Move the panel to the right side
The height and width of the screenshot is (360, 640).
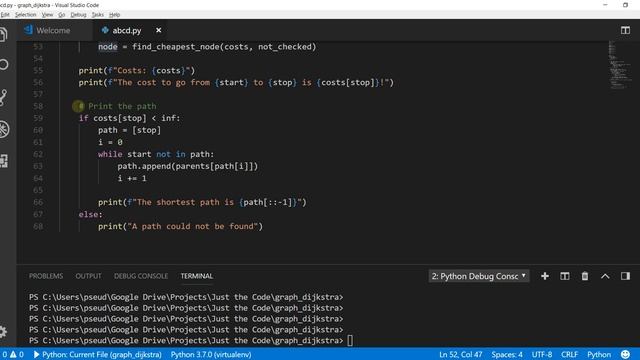pyautogui.click(x=625, y=276)
